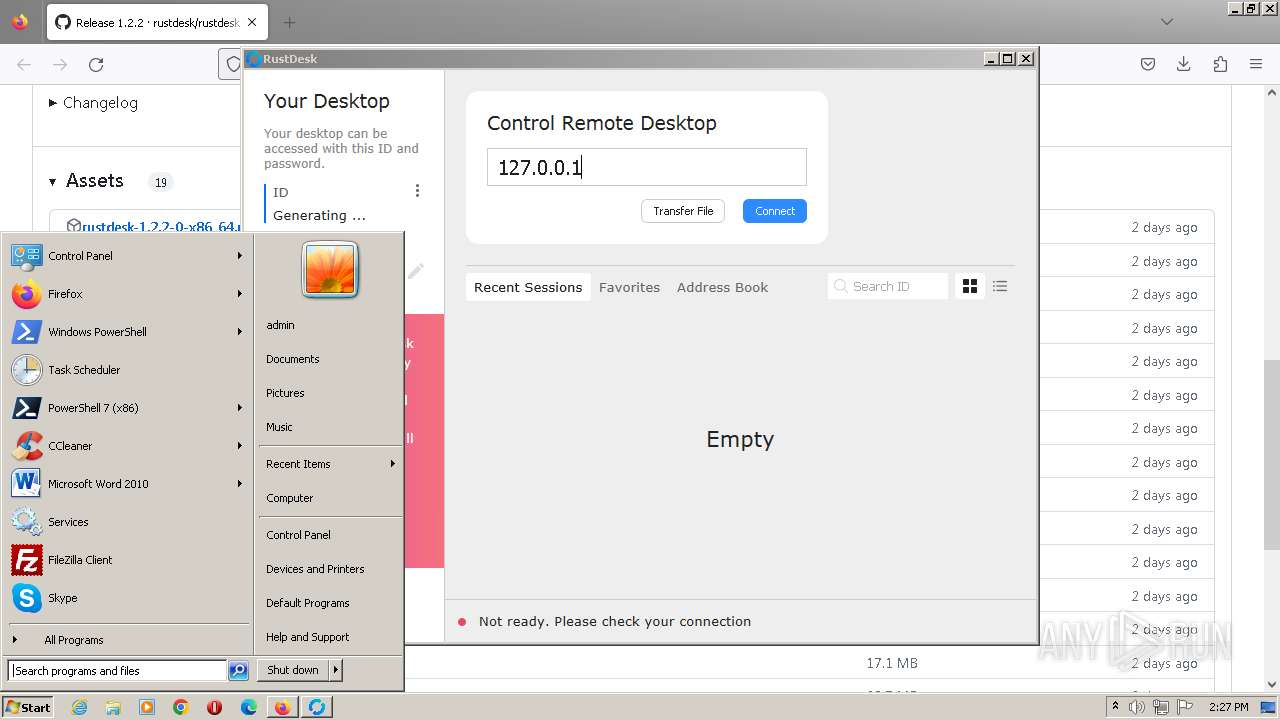Switch to Firefox window in taskbar

[283, 707]
